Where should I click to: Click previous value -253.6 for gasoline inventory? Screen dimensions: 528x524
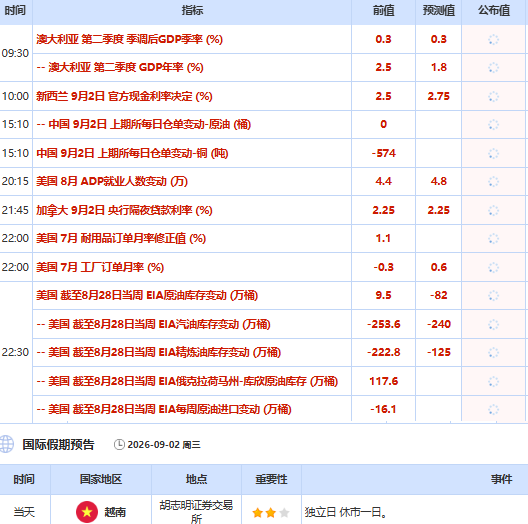point(384,325)
